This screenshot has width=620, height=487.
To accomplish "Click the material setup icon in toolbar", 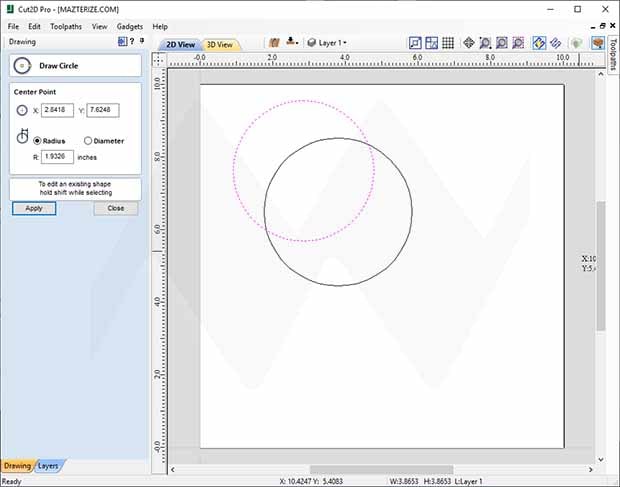I will pos(274,42).
